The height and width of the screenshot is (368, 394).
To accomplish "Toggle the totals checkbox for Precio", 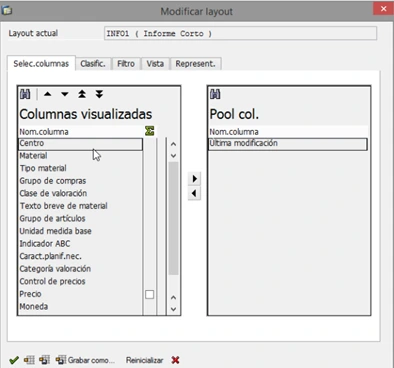I will pos(150,294).
